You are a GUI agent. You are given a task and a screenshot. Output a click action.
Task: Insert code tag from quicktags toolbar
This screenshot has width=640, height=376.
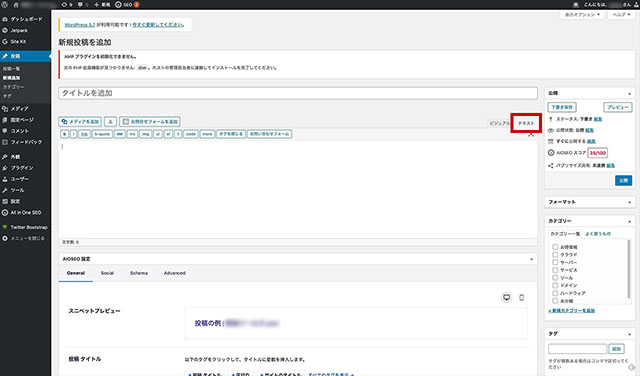(191, 134)
